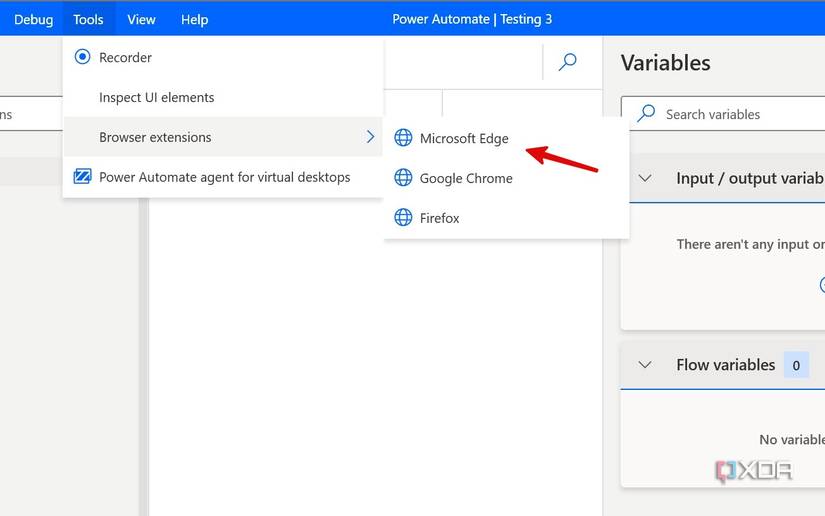This screenshot has height=516, width=825.
Task: Click the search magnifier icon in toolbar
Action: tap(567, 62)
